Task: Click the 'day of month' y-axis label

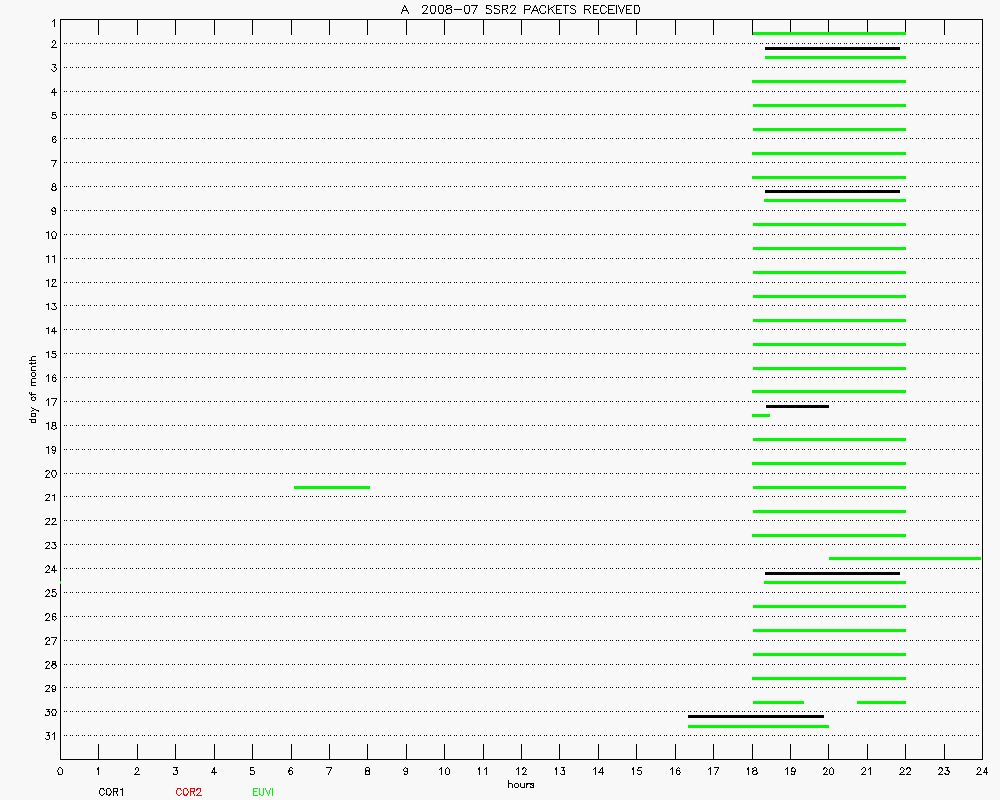Action: [33, 389]
